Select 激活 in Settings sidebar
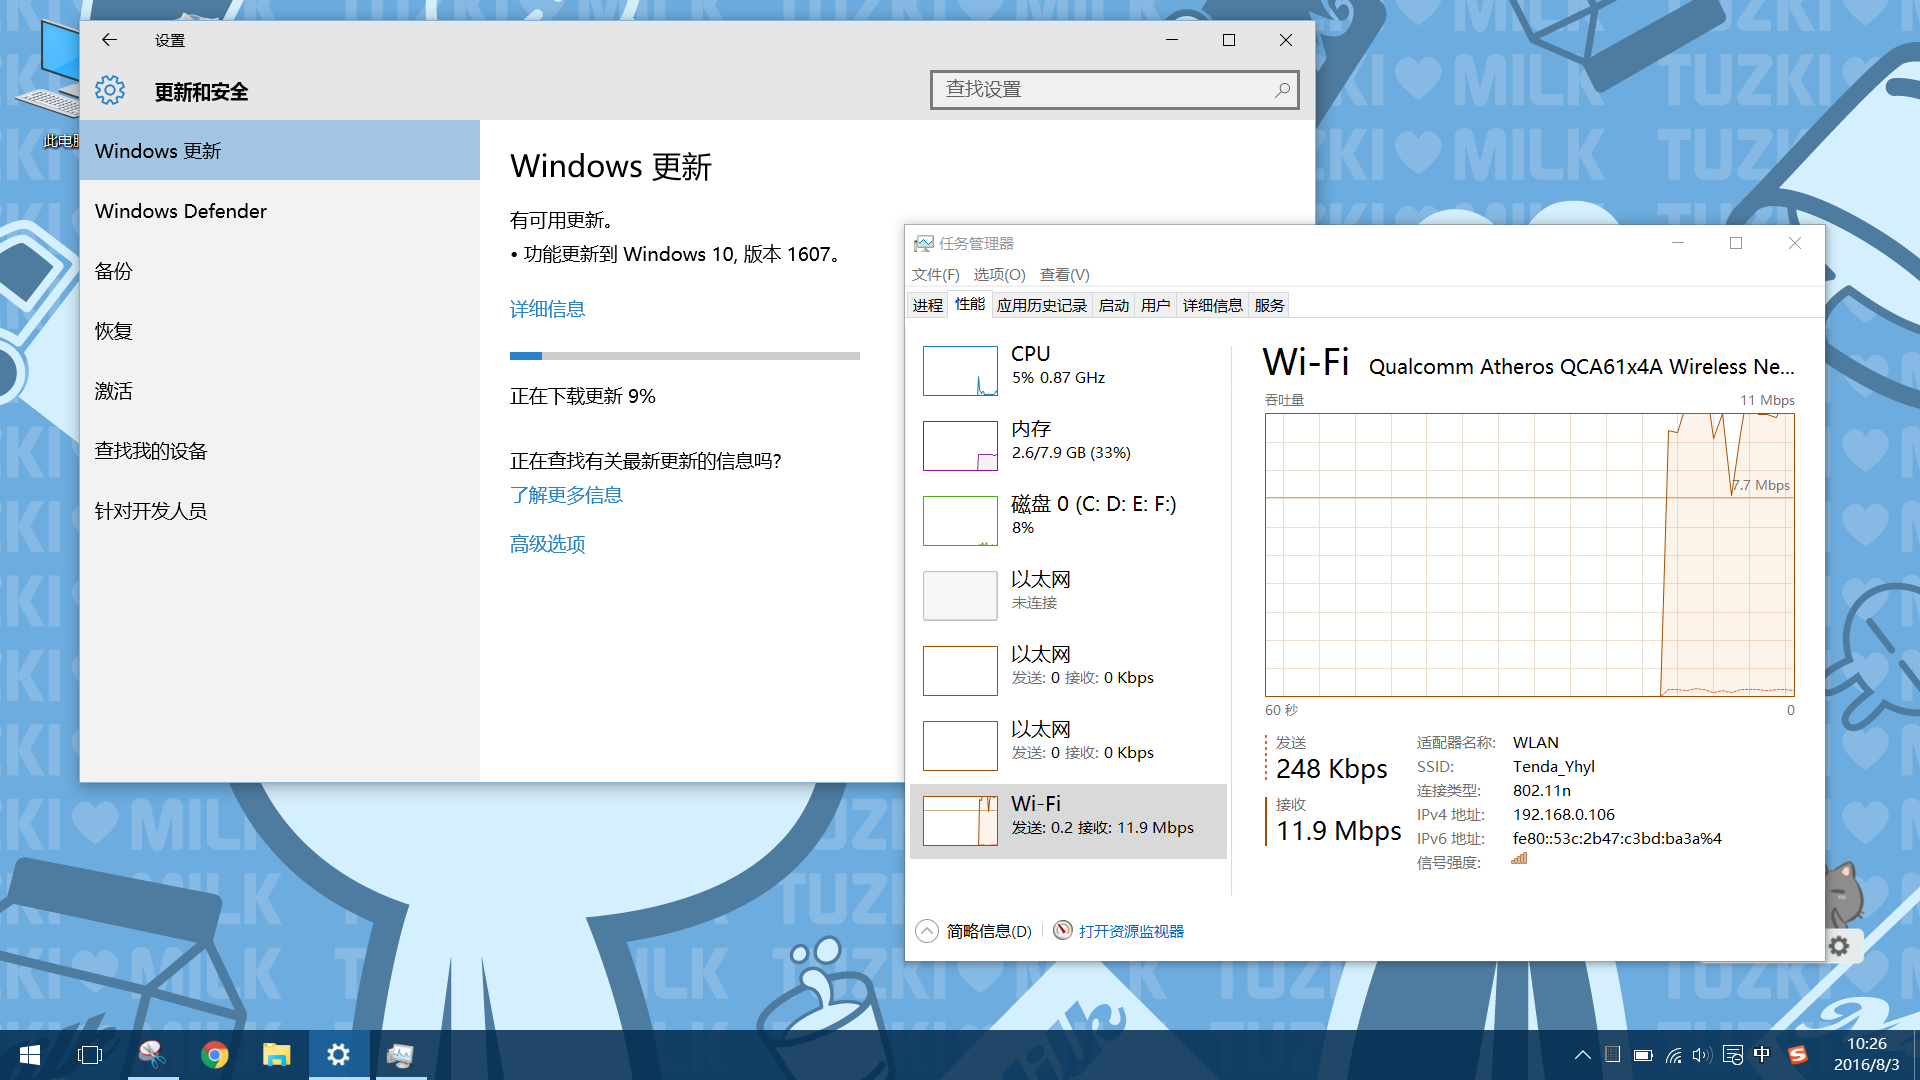 click(280, 391)
